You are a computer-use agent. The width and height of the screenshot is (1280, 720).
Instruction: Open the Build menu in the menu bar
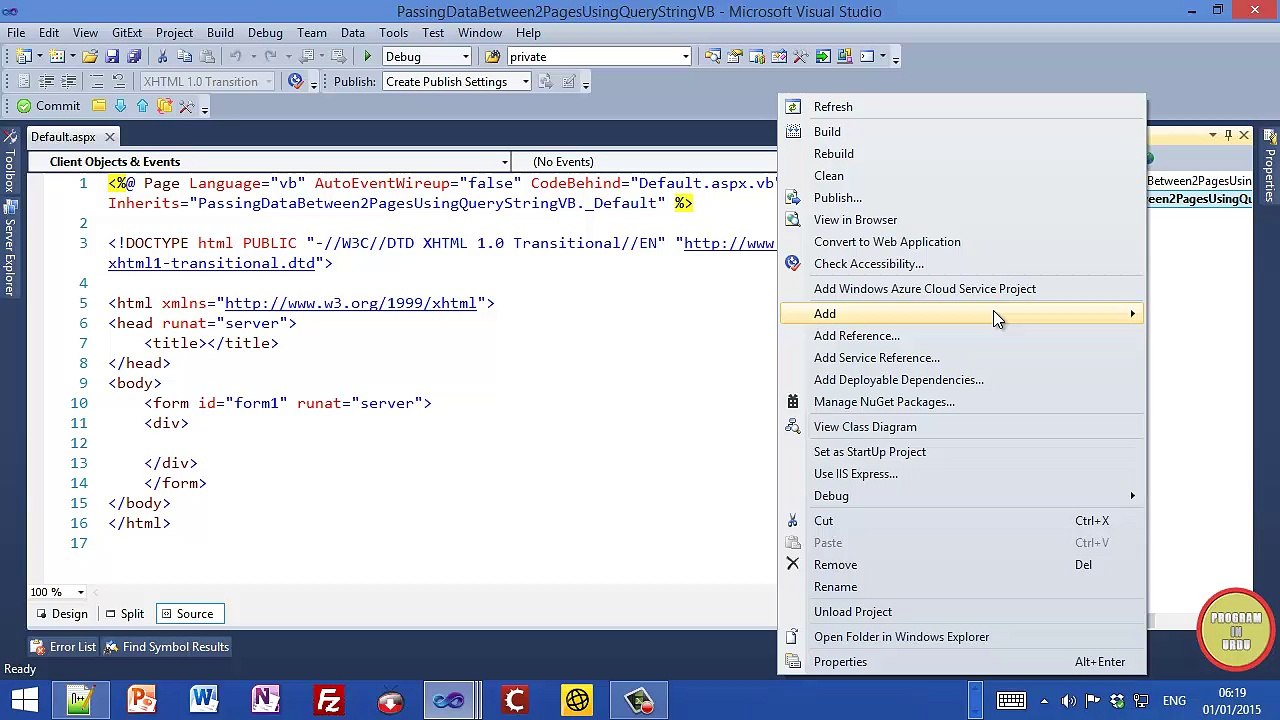click(220, 33)
